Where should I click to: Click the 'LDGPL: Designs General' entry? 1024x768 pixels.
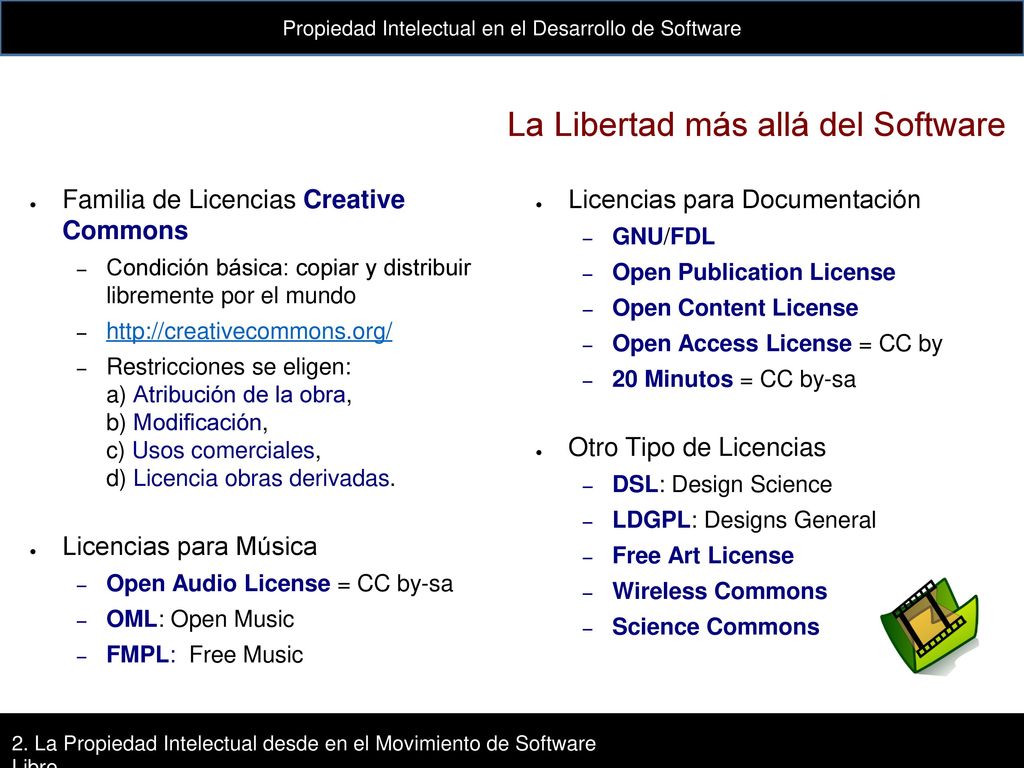744,520
